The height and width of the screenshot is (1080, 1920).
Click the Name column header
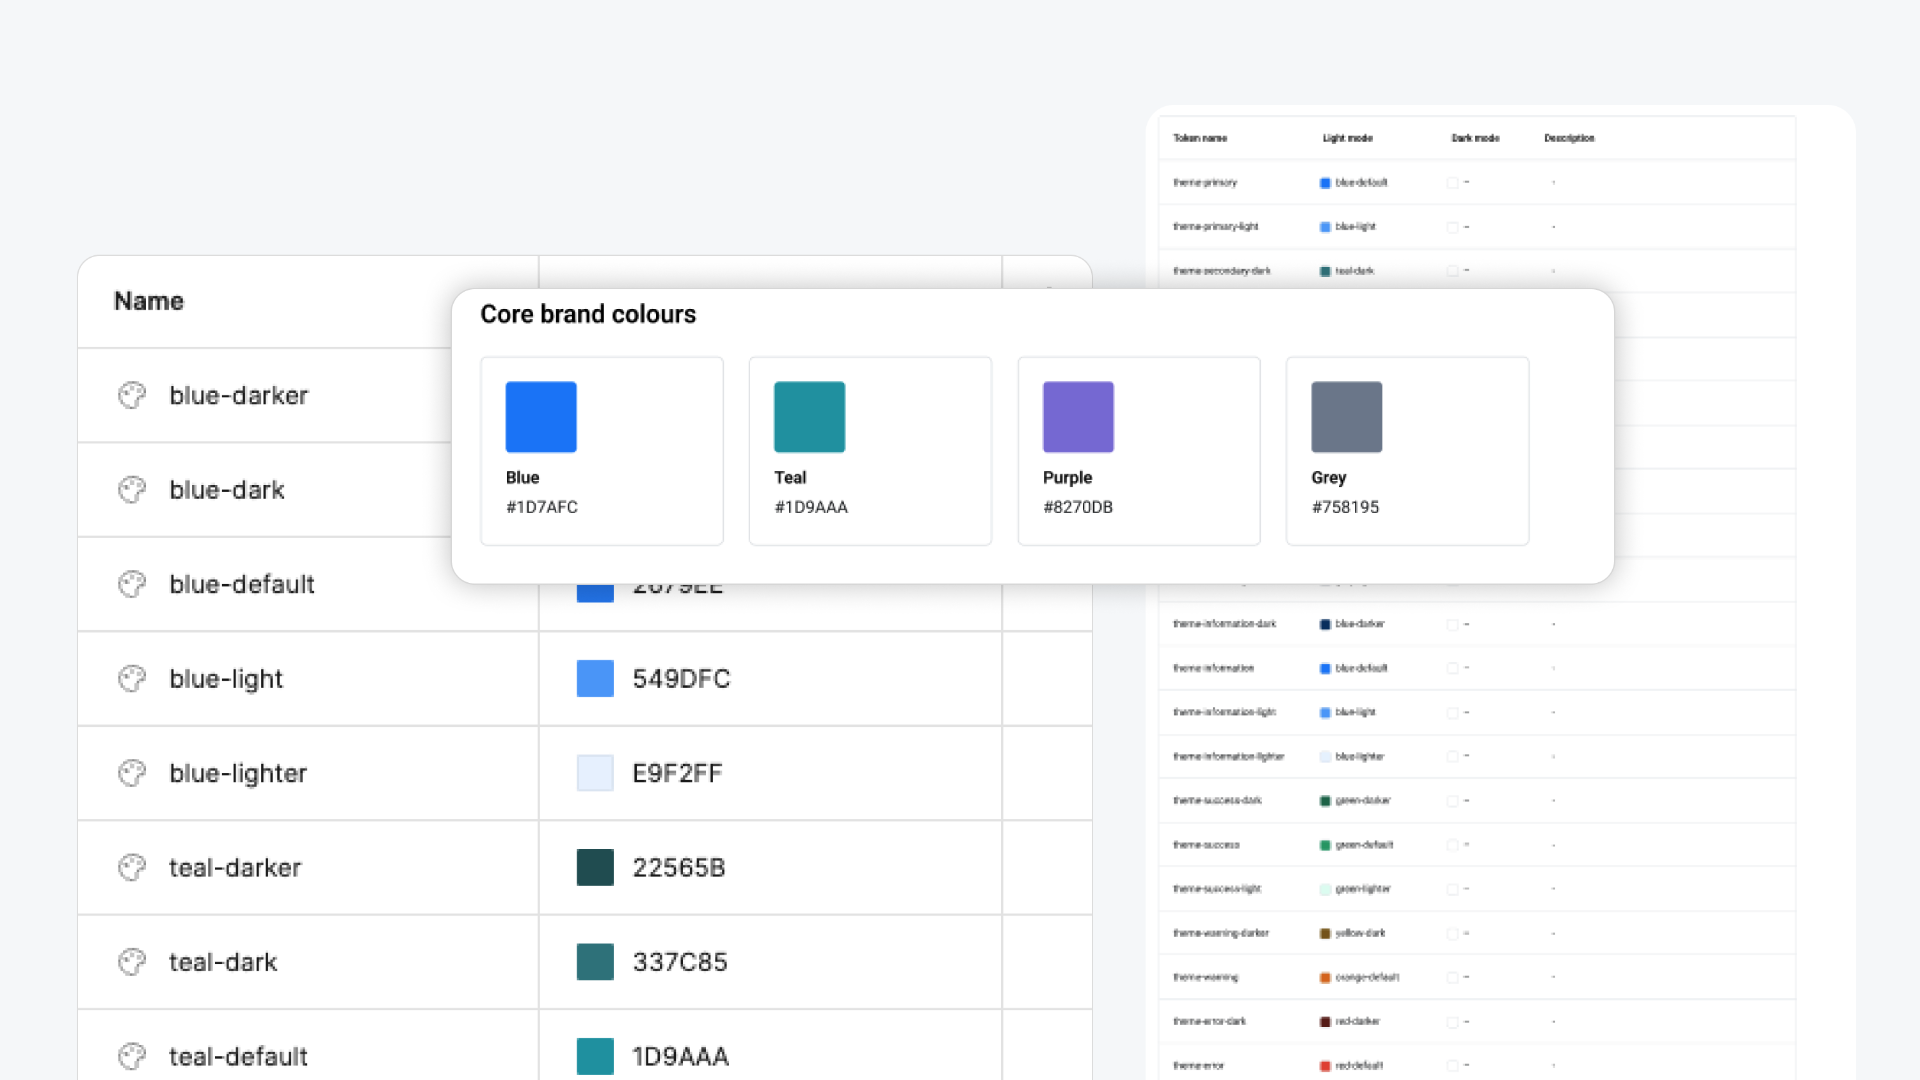click(148, 300)
